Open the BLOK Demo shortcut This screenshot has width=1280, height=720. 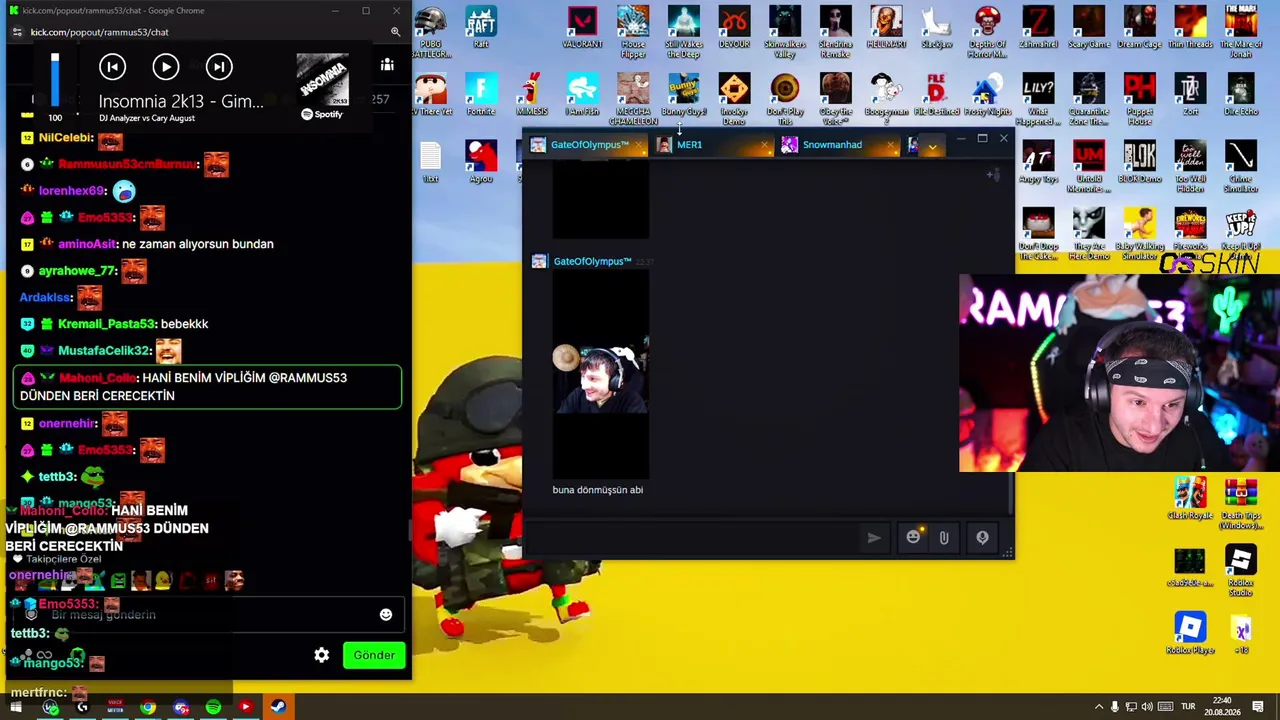(x=1139, y=162)
